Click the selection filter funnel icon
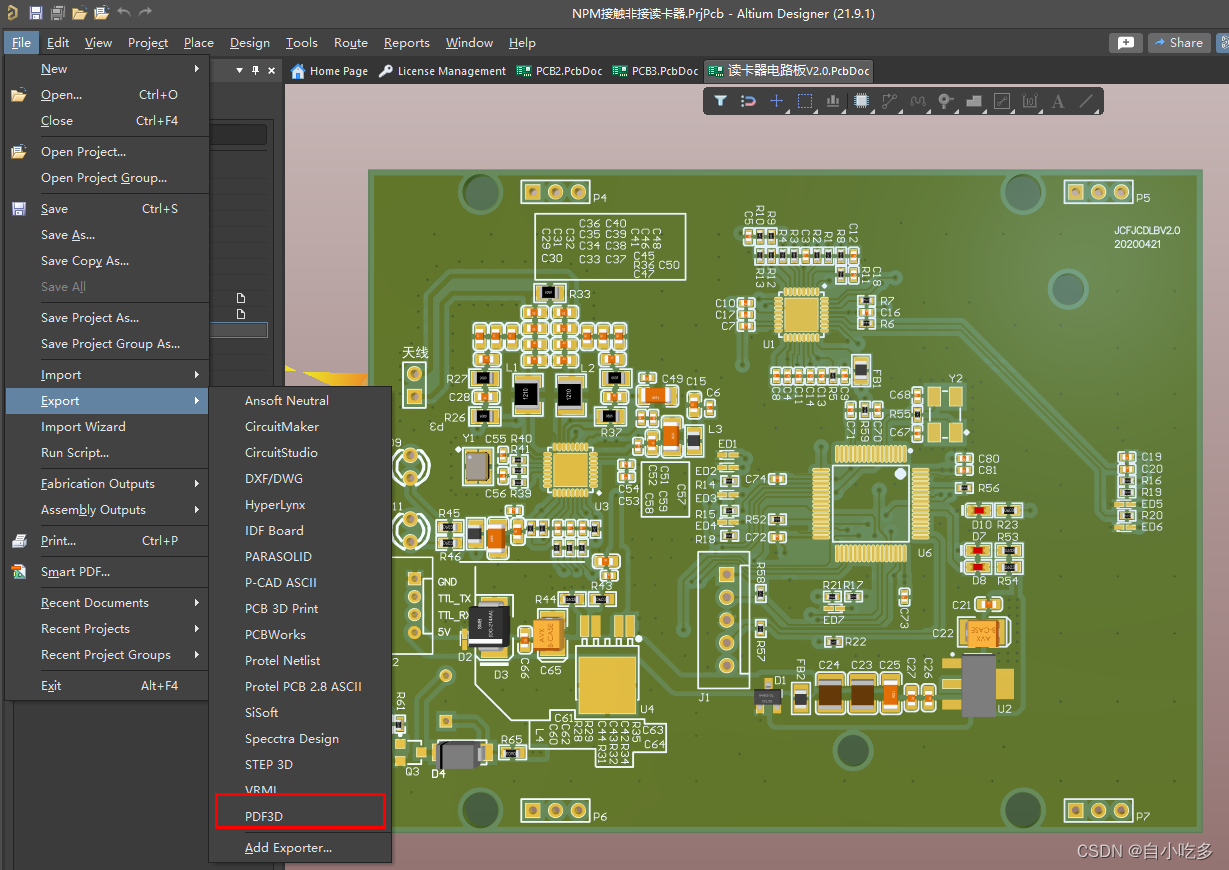 (x=720, y=101)
